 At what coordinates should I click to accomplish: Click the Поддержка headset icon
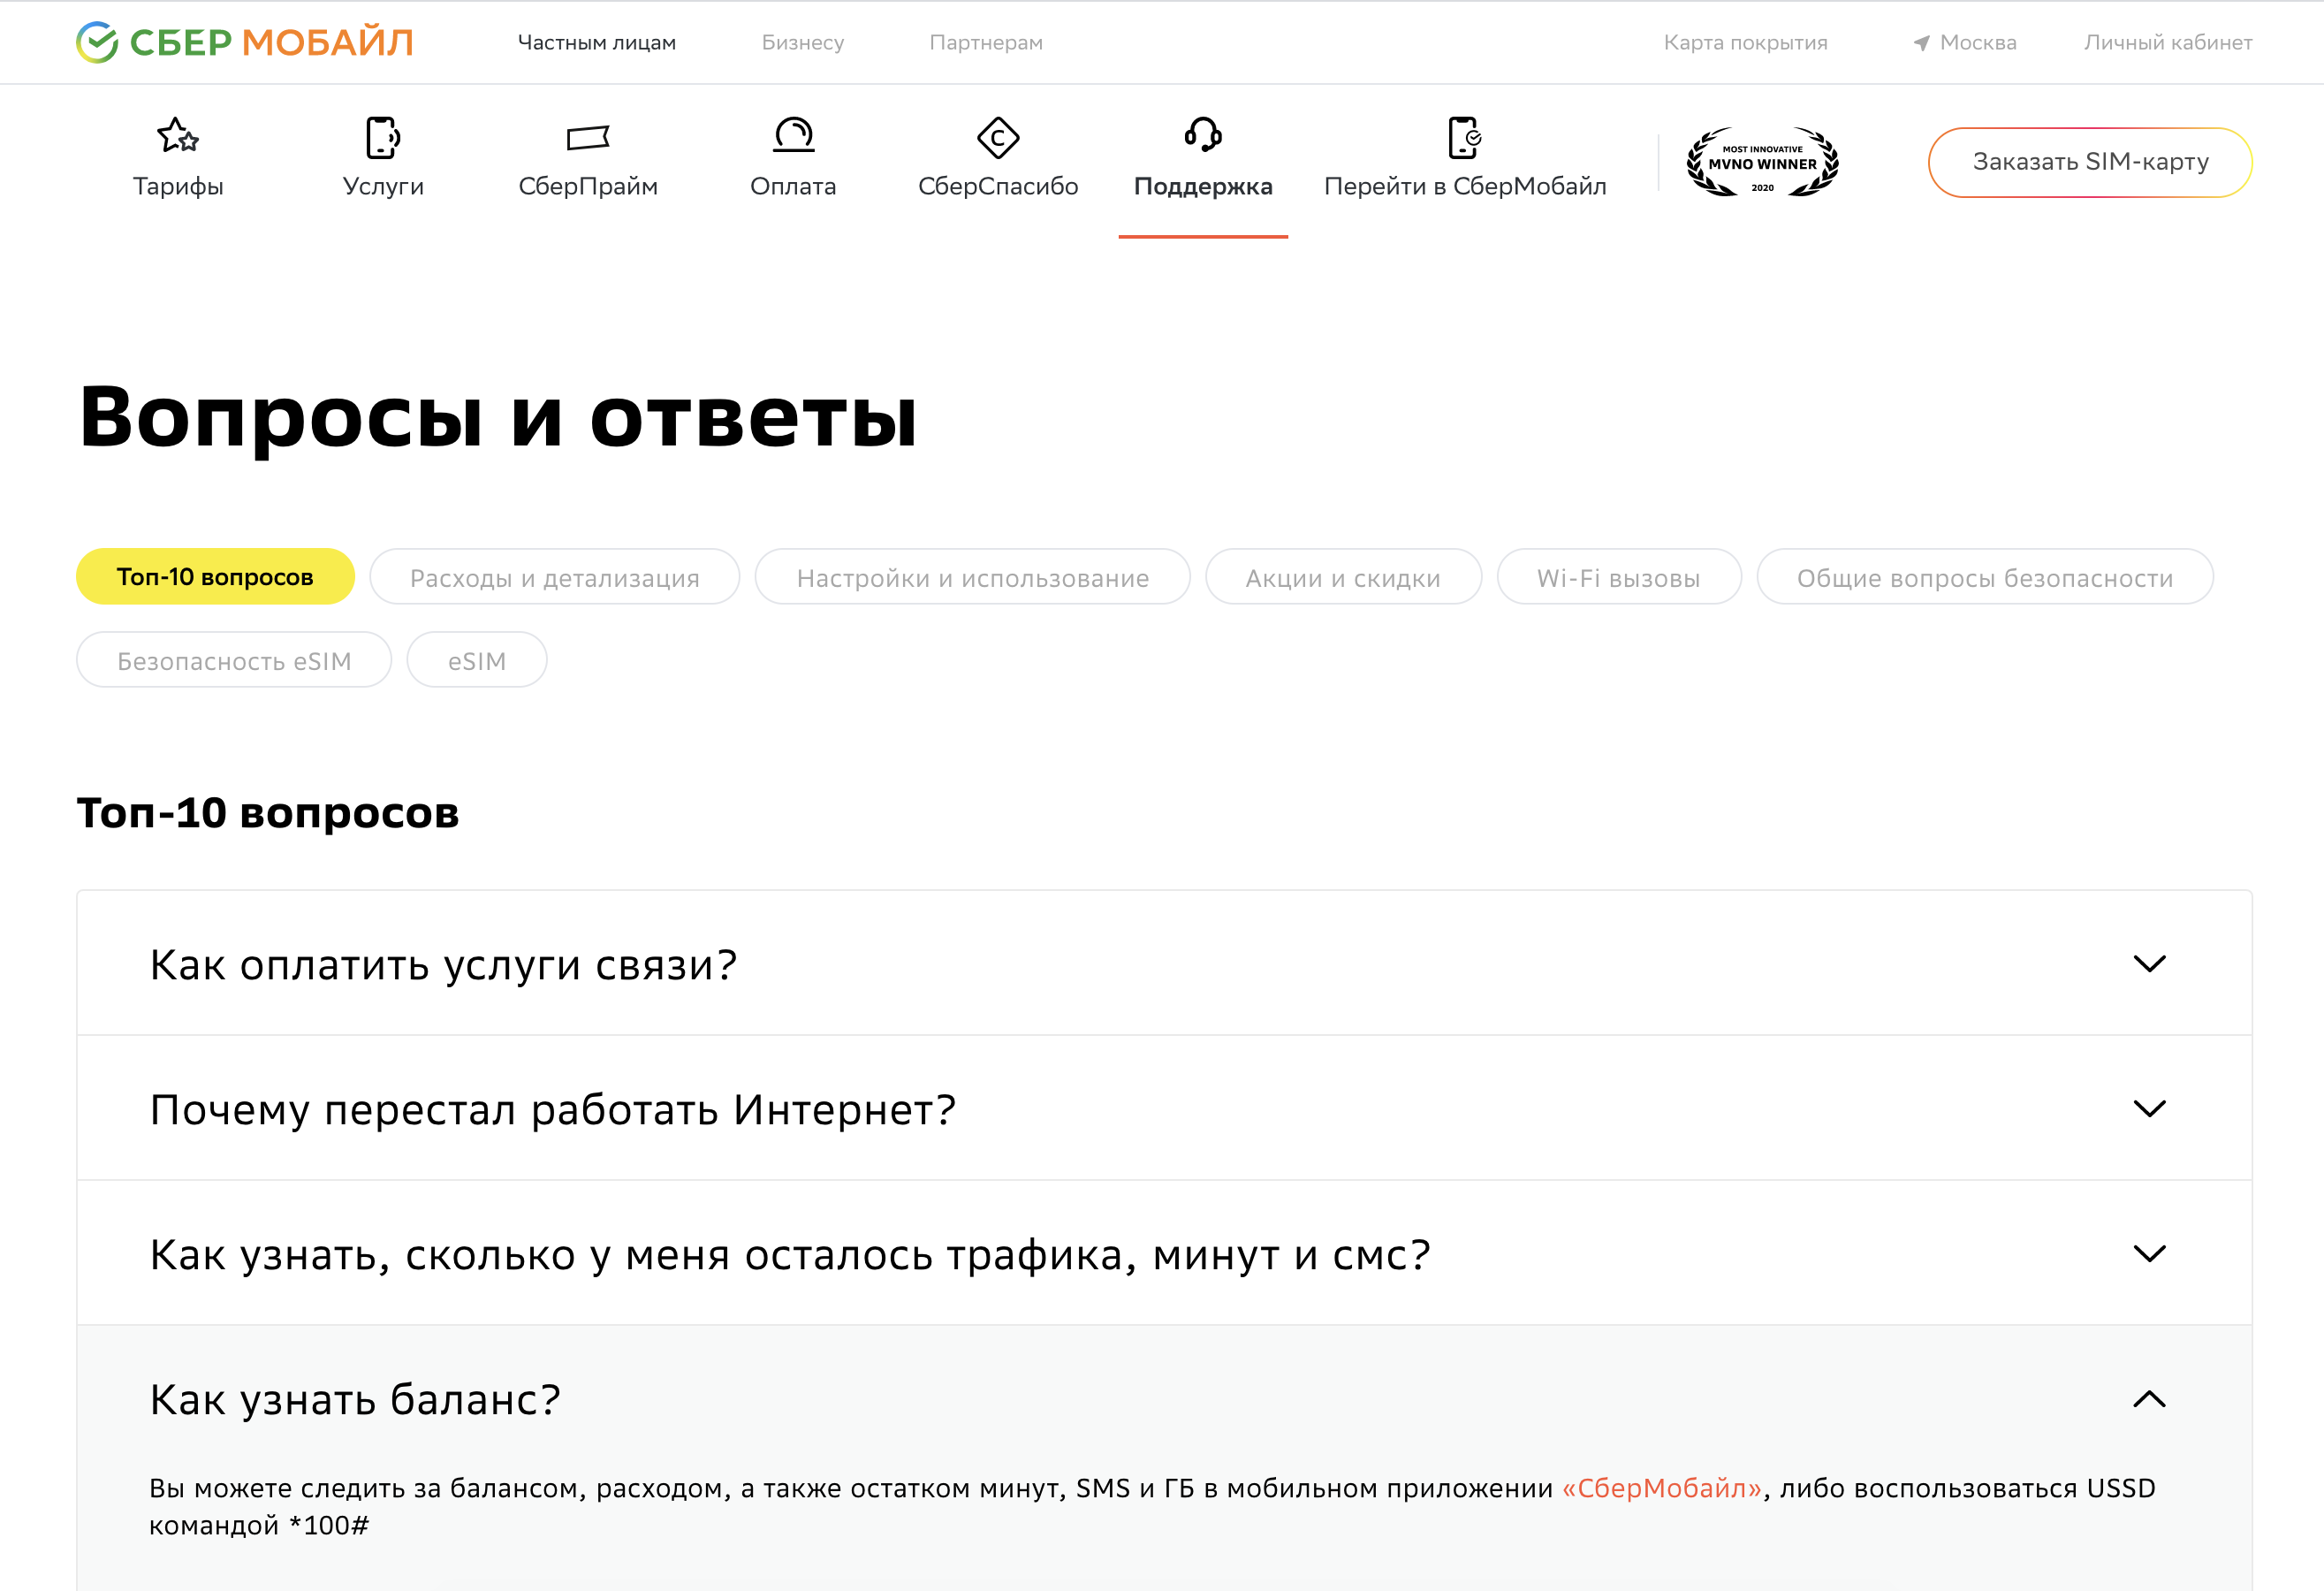[x=1203, y=137]
